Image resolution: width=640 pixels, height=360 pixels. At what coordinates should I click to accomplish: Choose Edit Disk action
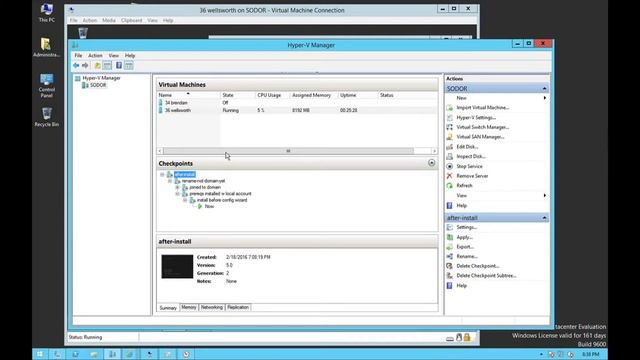tap(467, 147)
